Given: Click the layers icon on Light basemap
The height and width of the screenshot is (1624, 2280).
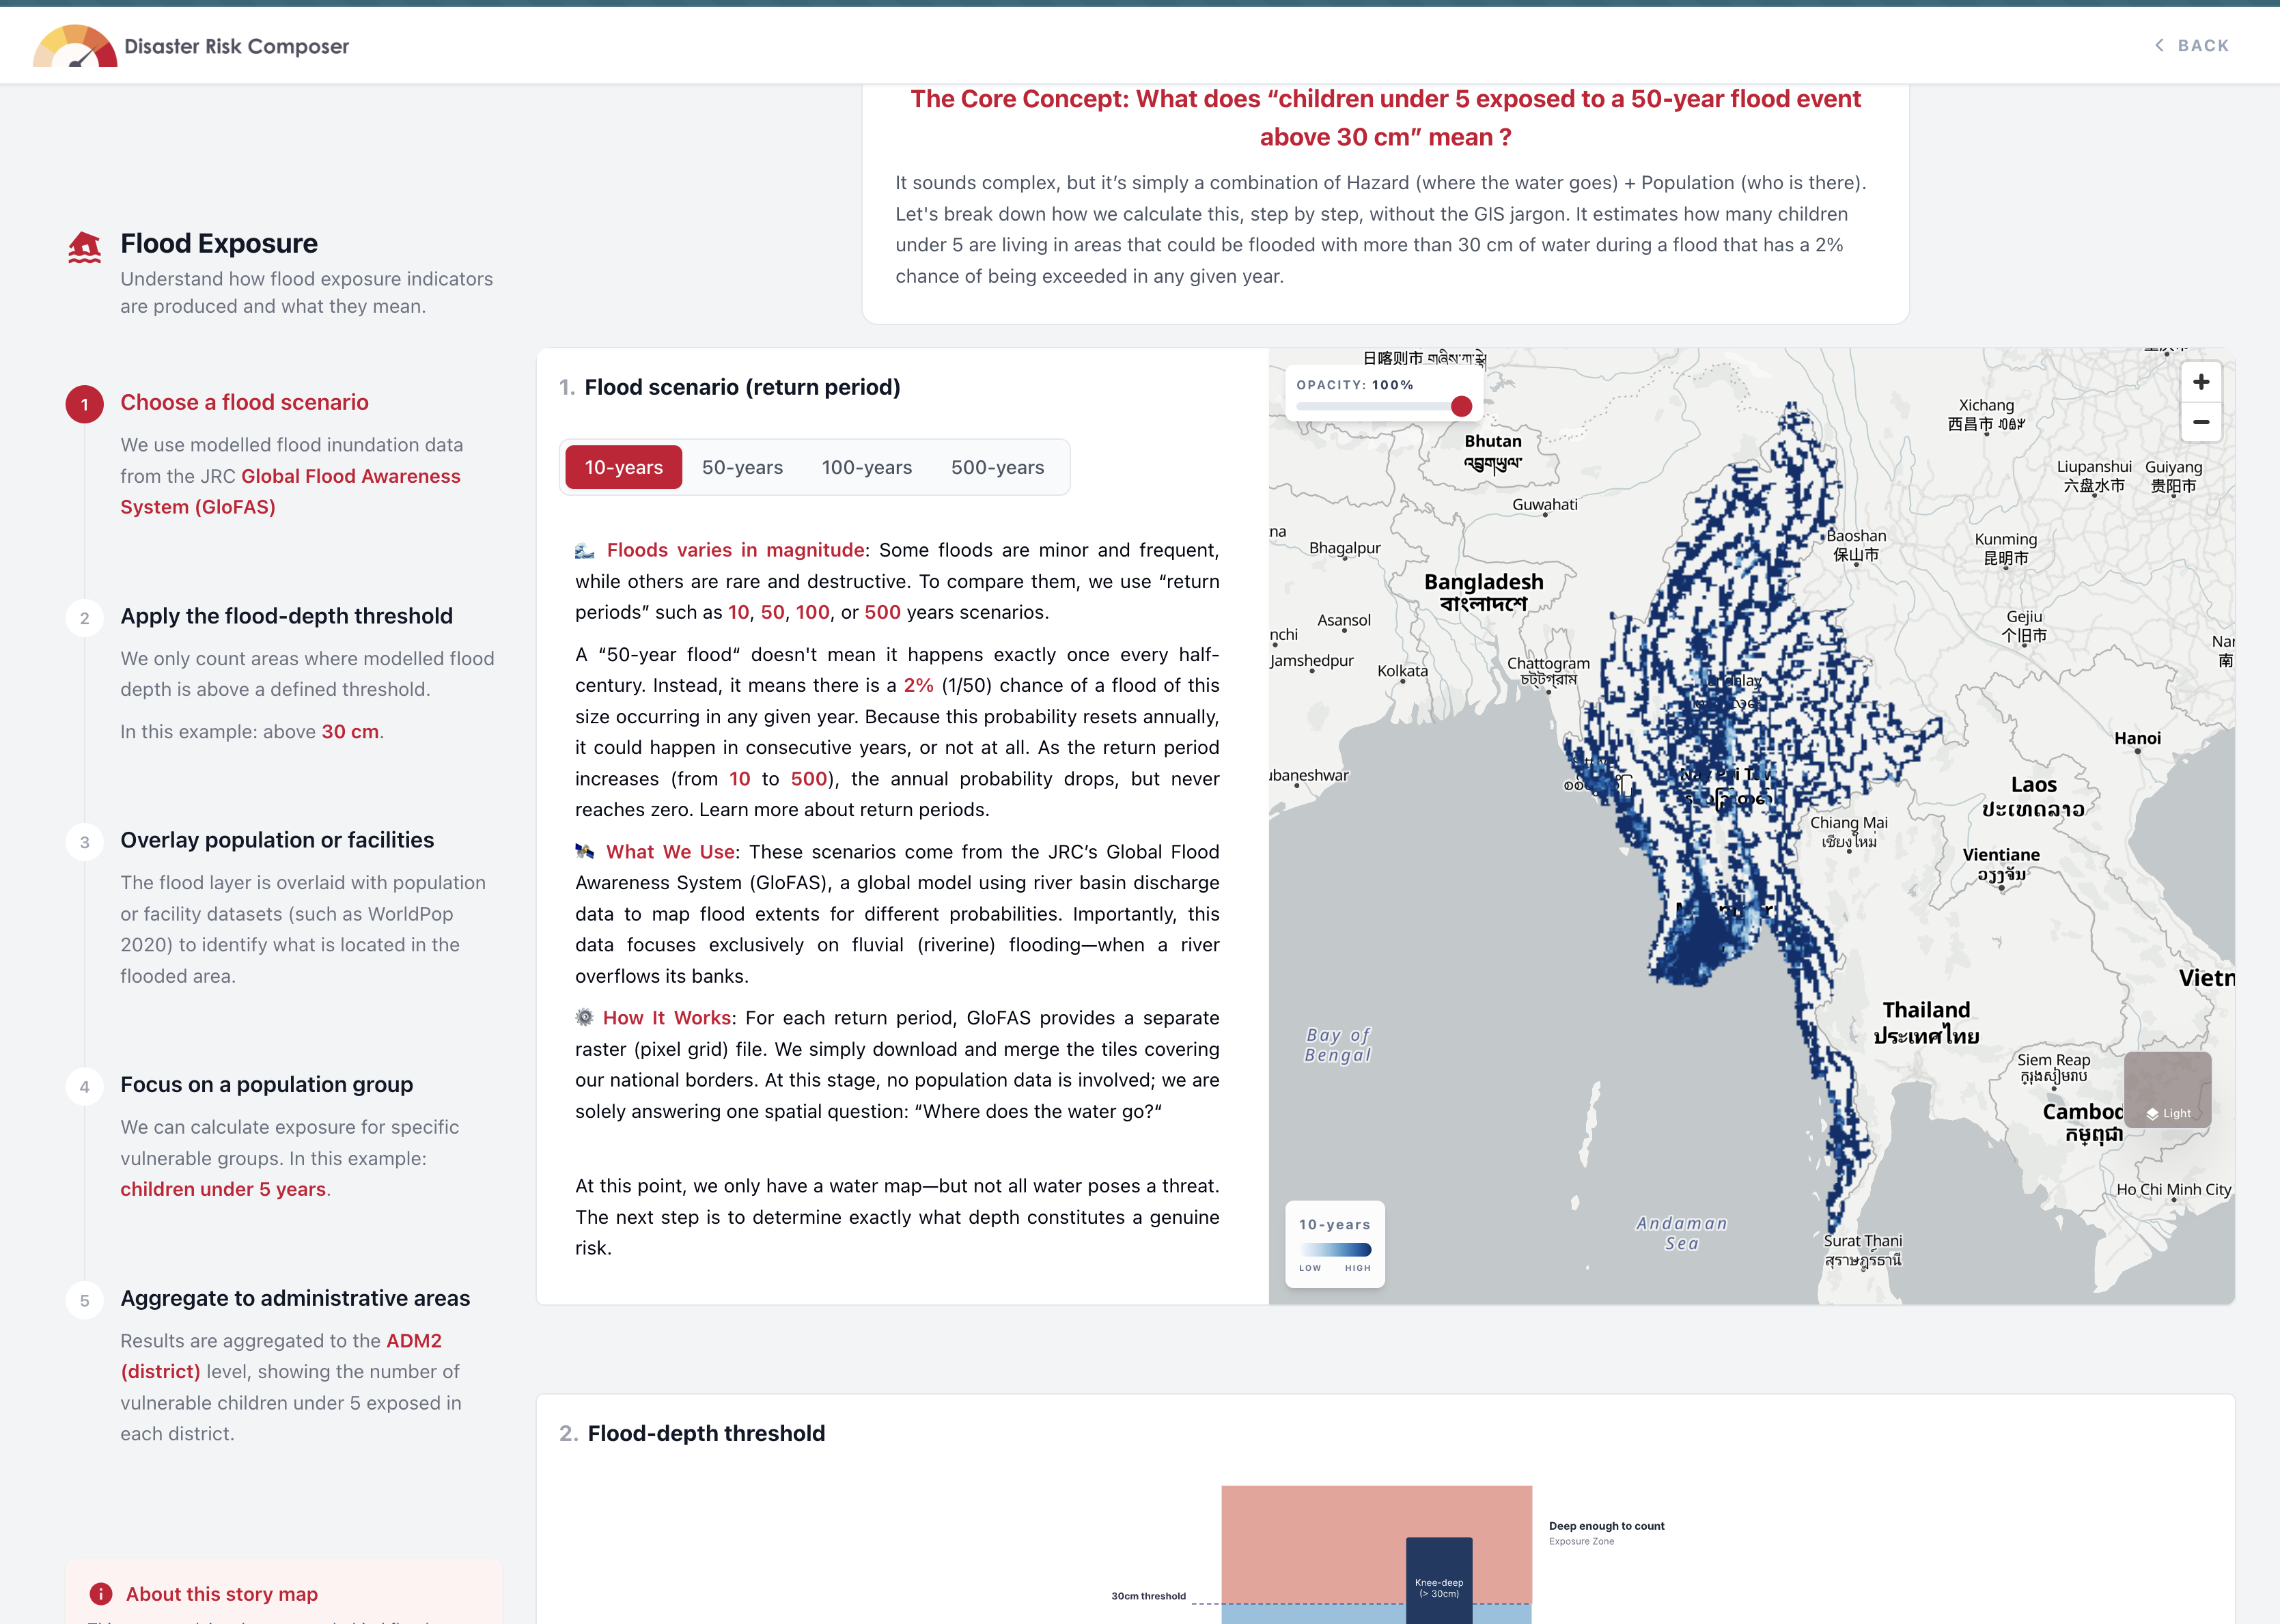Looking at the screenshot, I should point(2152,1113).
